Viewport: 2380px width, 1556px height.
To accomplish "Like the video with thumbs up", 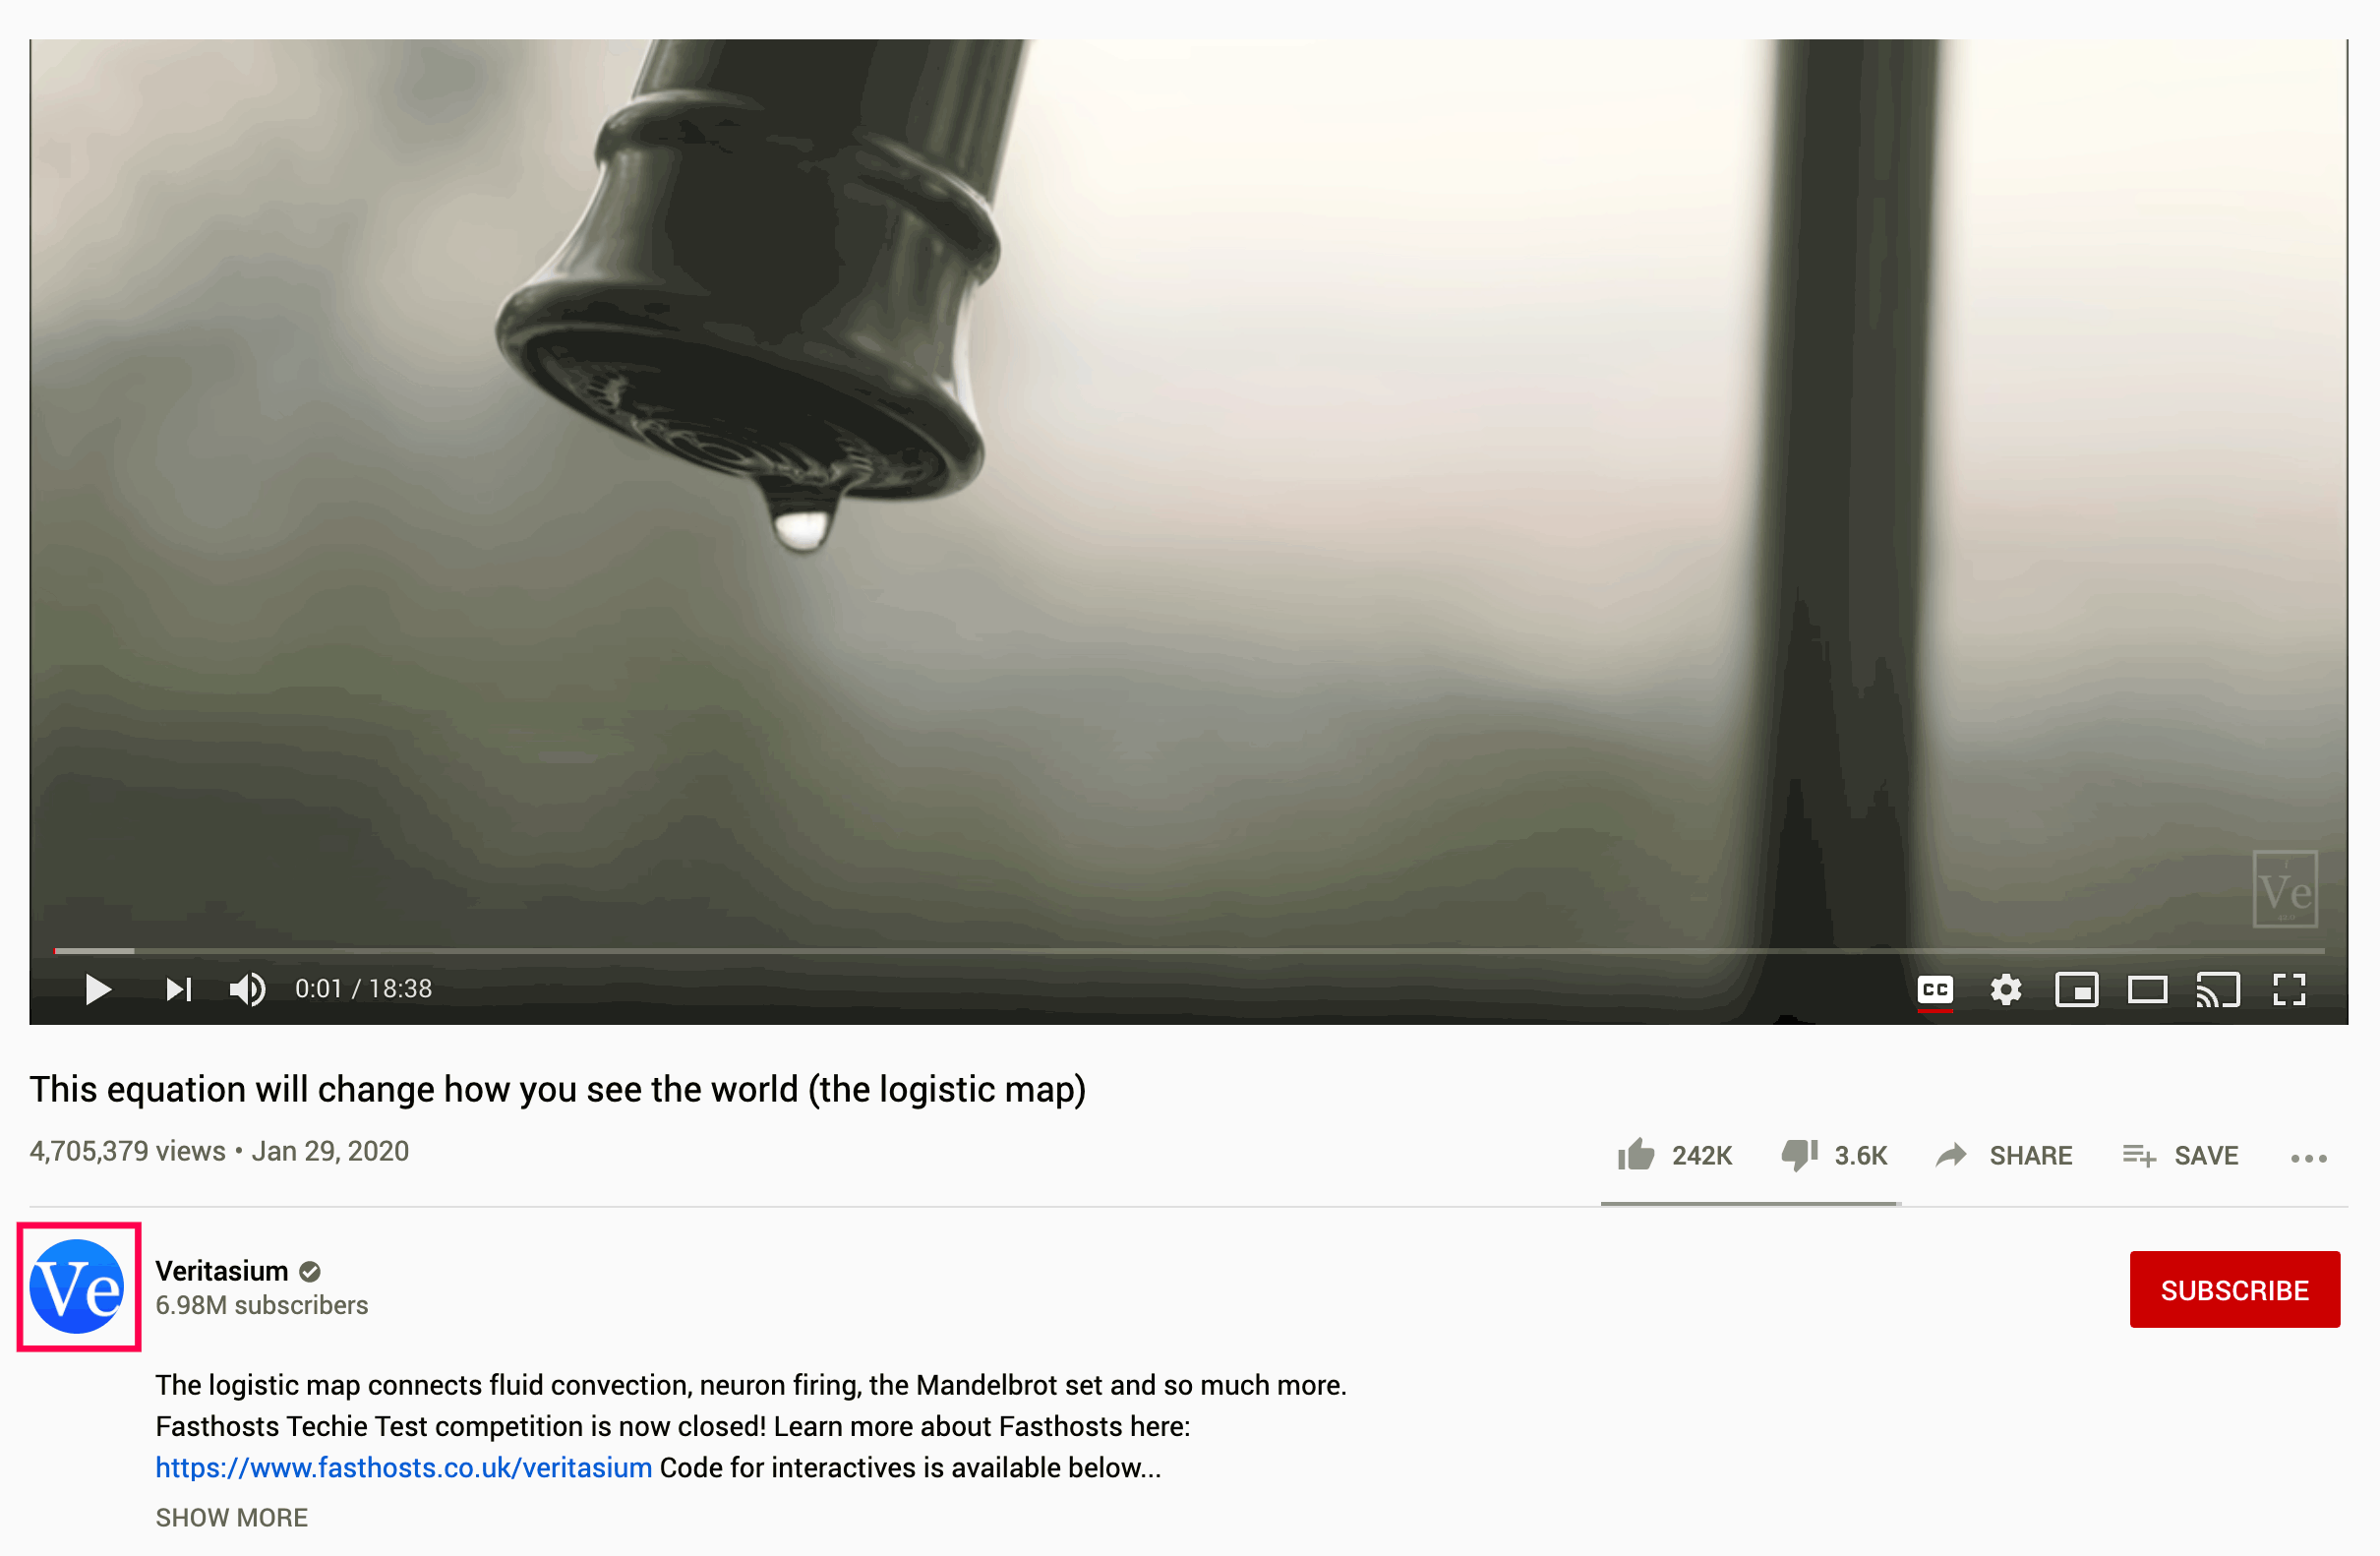I will (1675, 1156).
